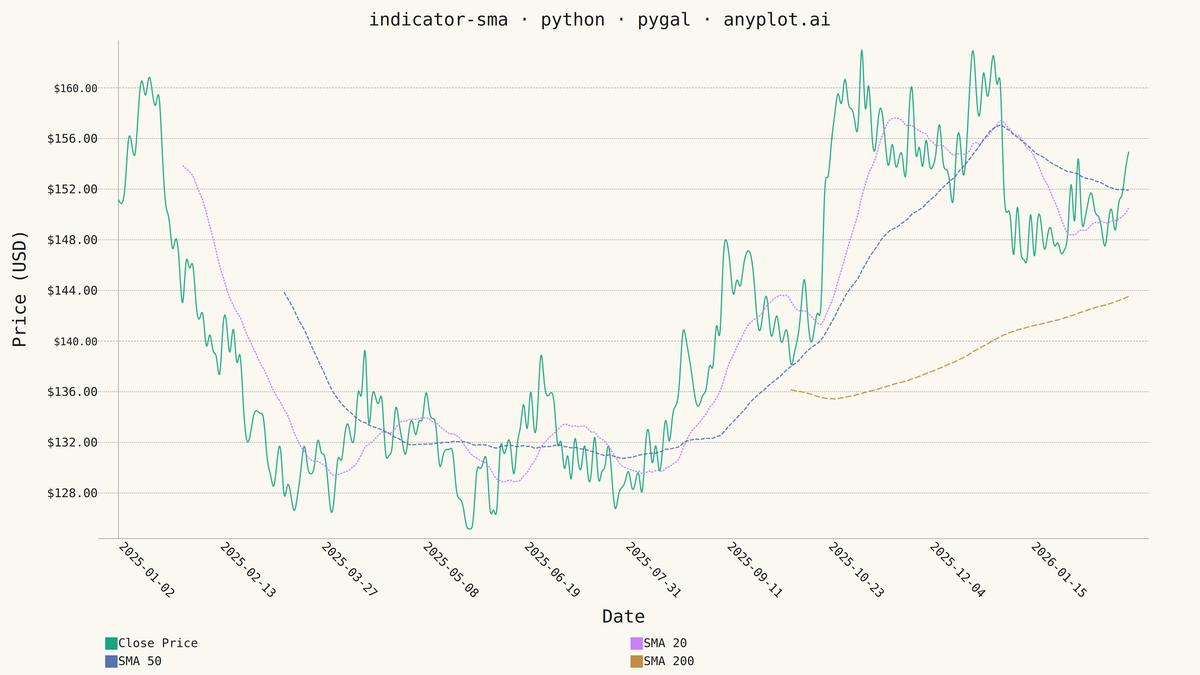Click the last point of the Close Price line
Image resolution: width=1200 pixels, height=675 pixels.
coord(1128,153)
